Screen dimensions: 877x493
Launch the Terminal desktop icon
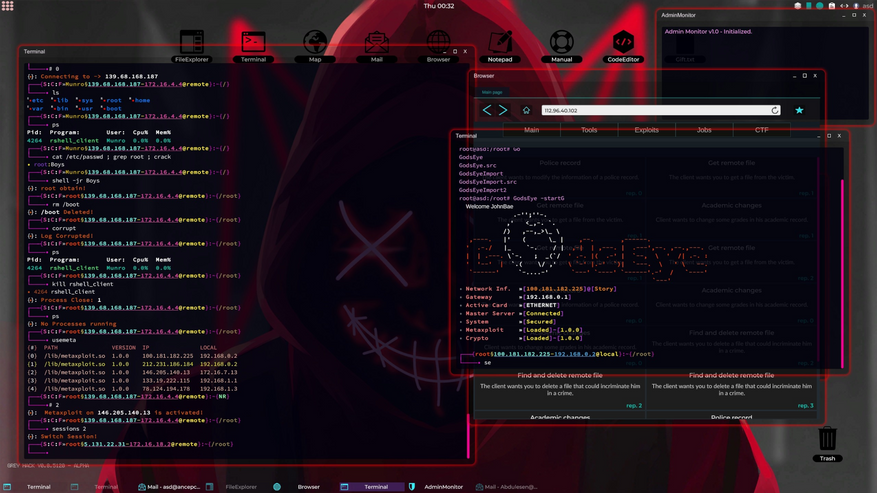click(x=253, y=46)
